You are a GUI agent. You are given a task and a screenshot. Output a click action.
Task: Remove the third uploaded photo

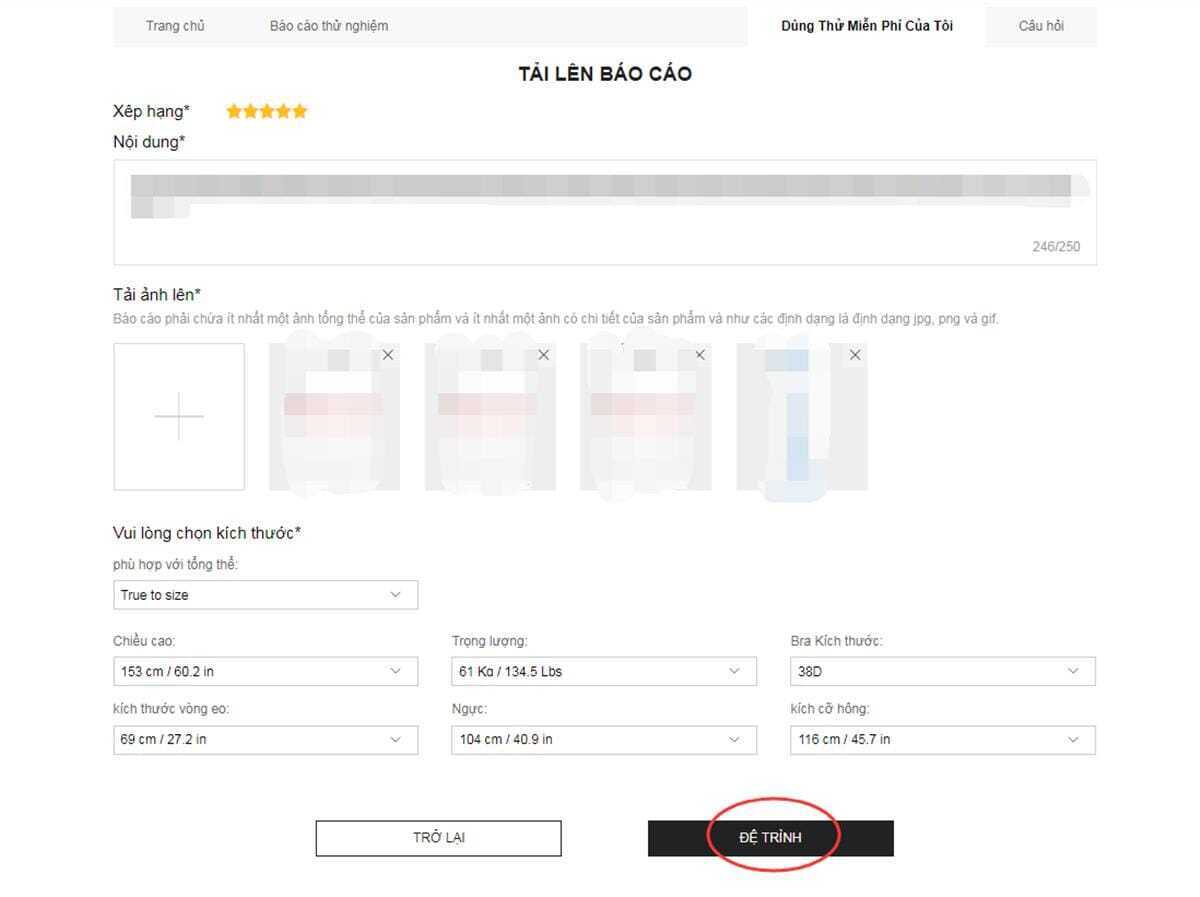click(700, 355)
